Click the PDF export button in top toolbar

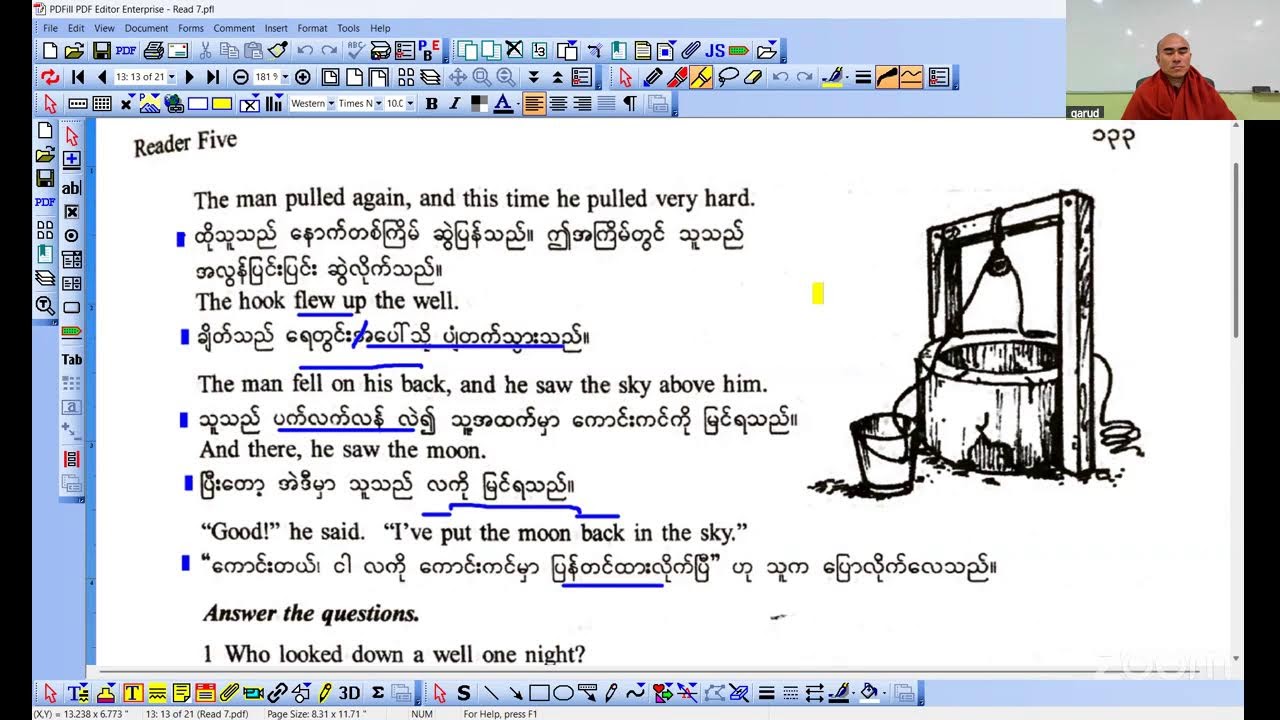click(x=126, y=50)
